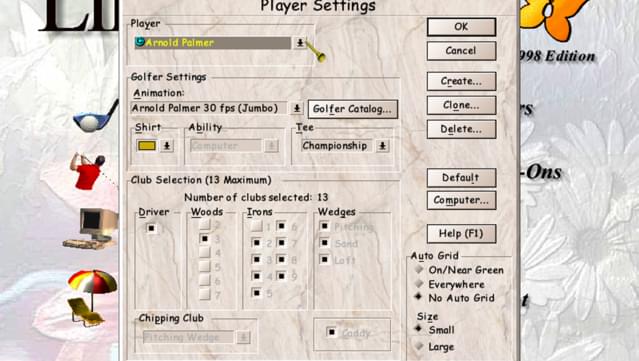Toggle the 2 Wood checkbox

pyautogui.click(x=205, y=225)
